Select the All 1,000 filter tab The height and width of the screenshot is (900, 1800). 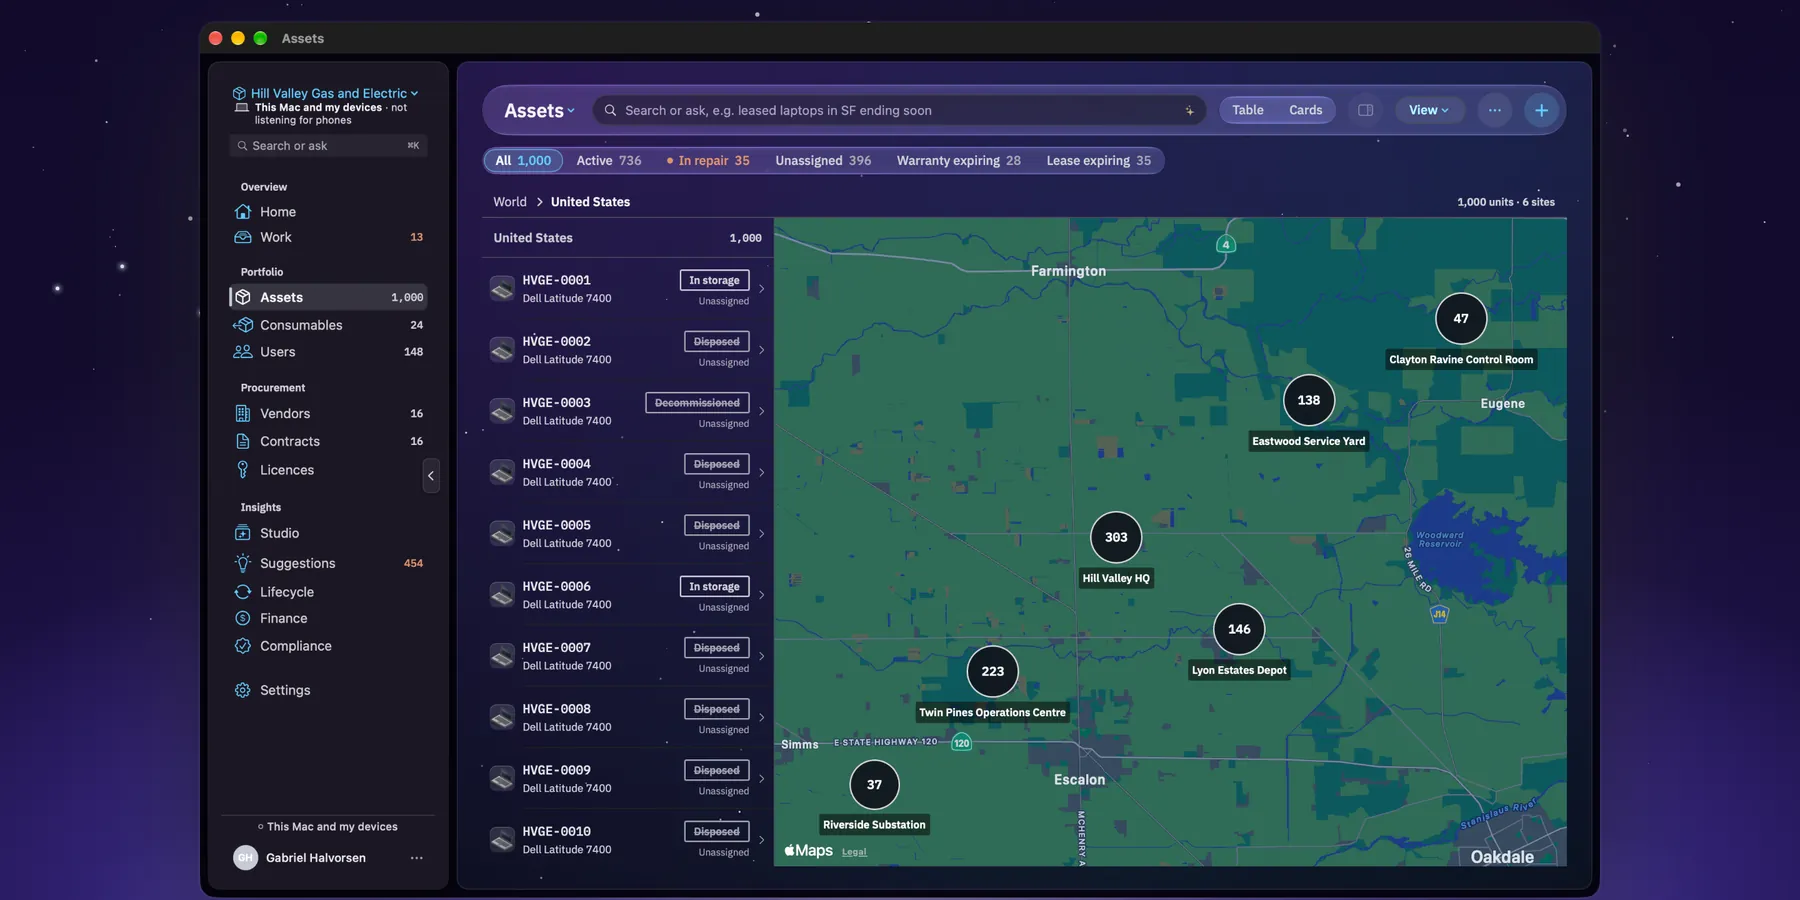point(523,160)
